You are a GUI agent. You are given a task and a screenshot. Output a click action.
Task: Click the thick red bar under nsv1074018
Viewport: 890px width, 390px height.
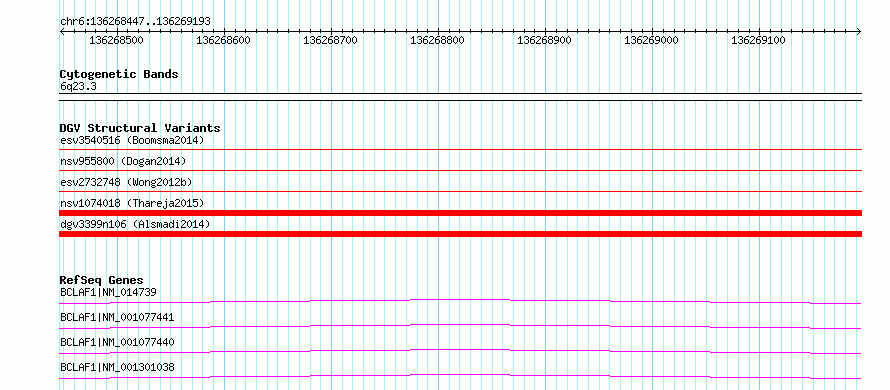coord(460,213)
